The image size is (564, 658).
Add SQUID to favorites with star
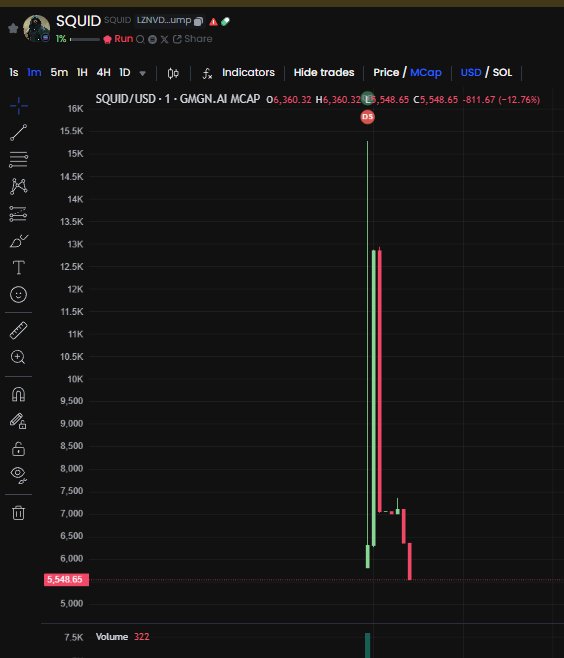click(13, 28)
